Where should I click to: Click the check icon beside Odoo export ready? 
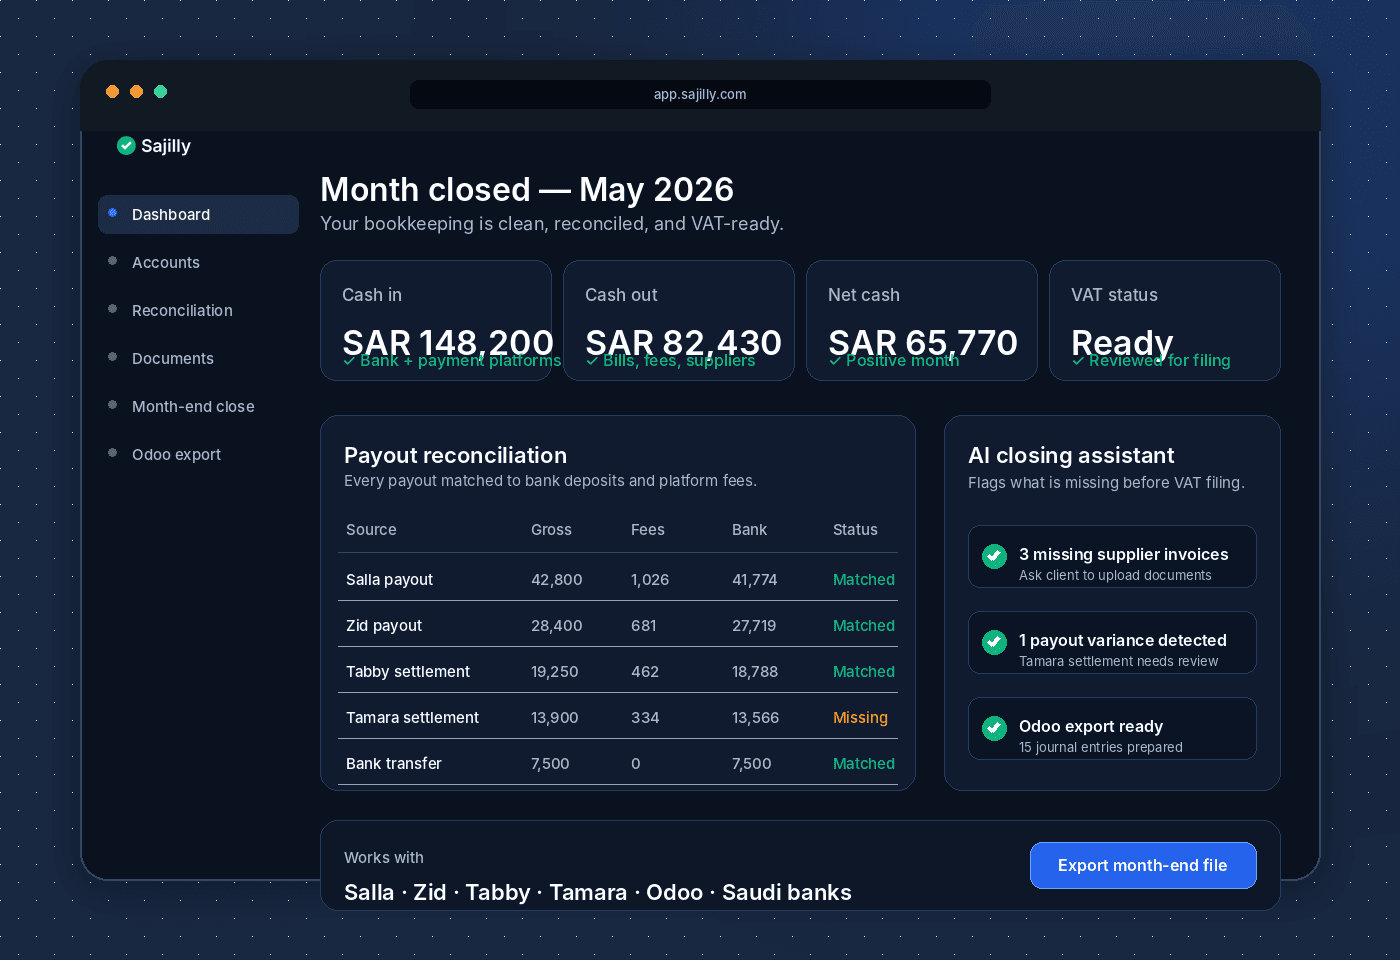994,728
